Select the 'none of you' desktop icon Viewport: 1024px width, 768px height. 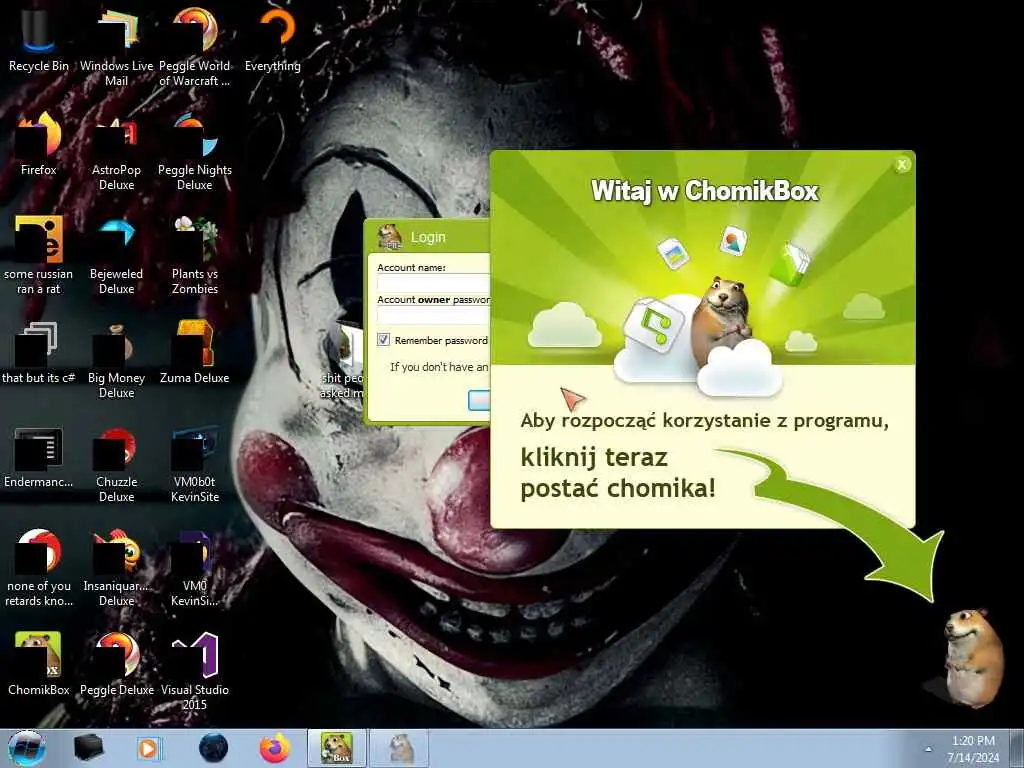tap(39, 567)
